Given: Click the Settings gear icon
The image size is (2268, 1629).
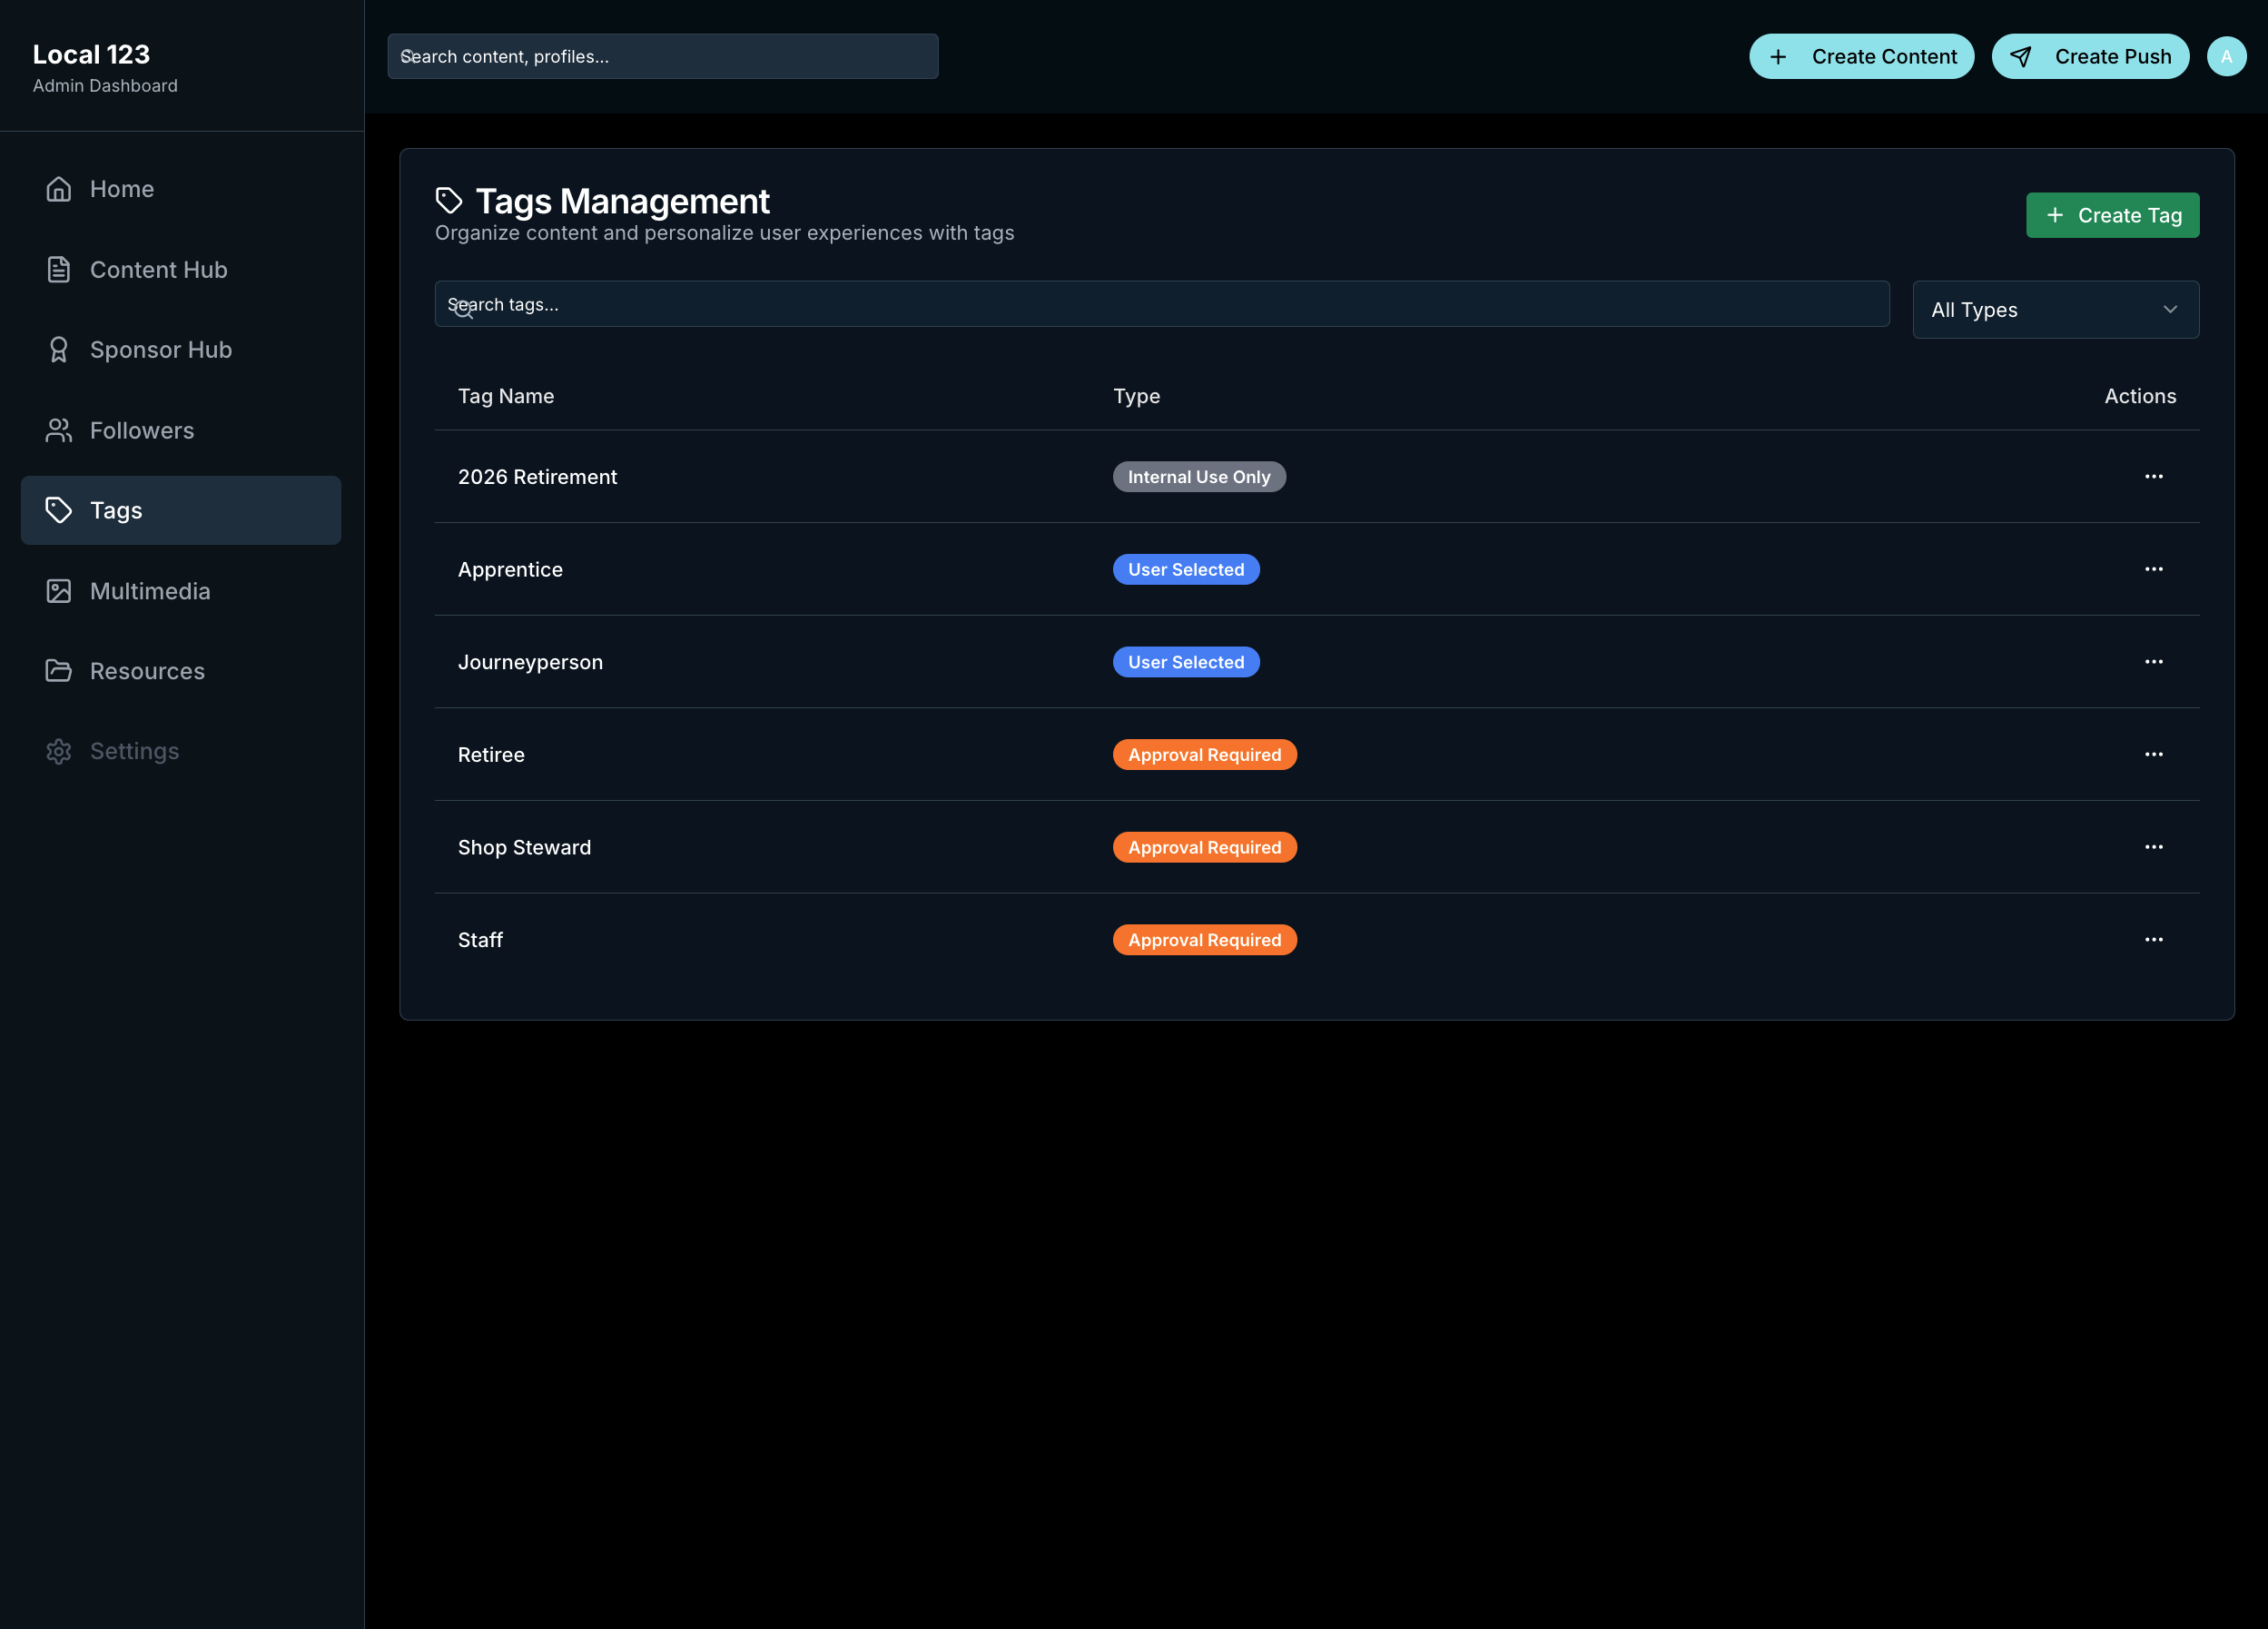Looking at the screenshot, I should click(58, 751).
